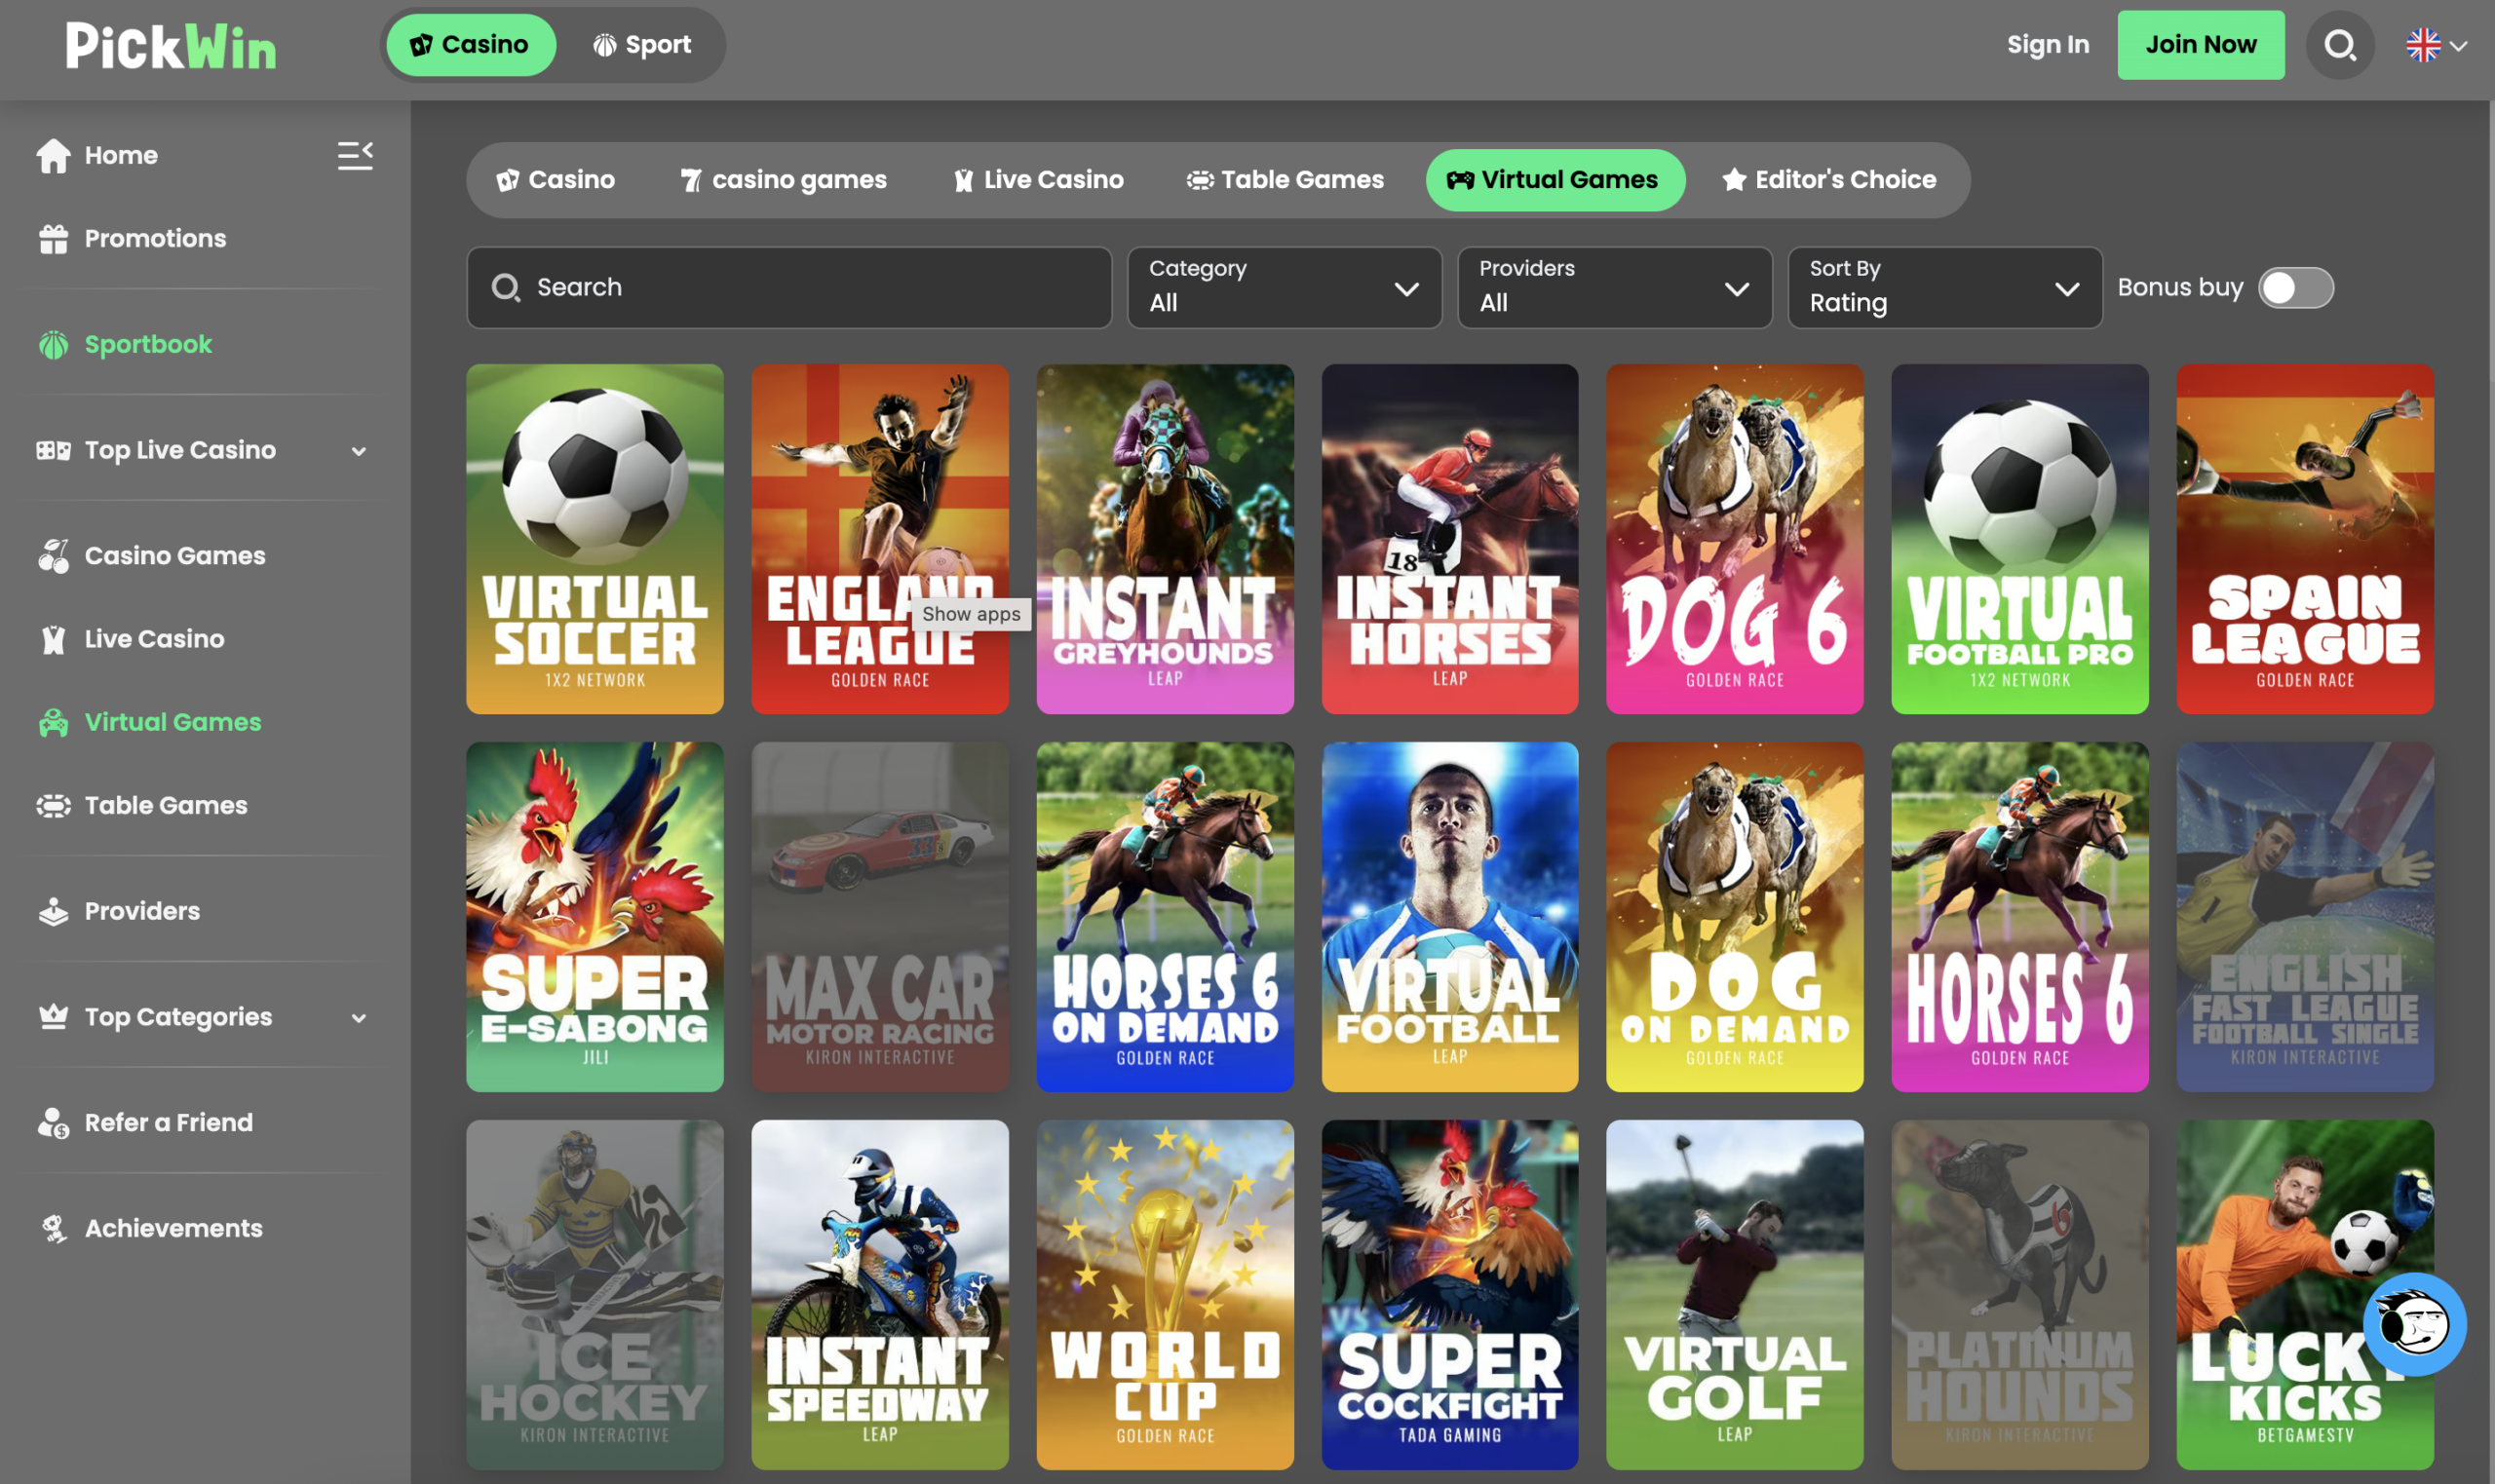Open the Ice Hockey game tile
This screenshot has width=2495, height=1484.
(594, 1295)
